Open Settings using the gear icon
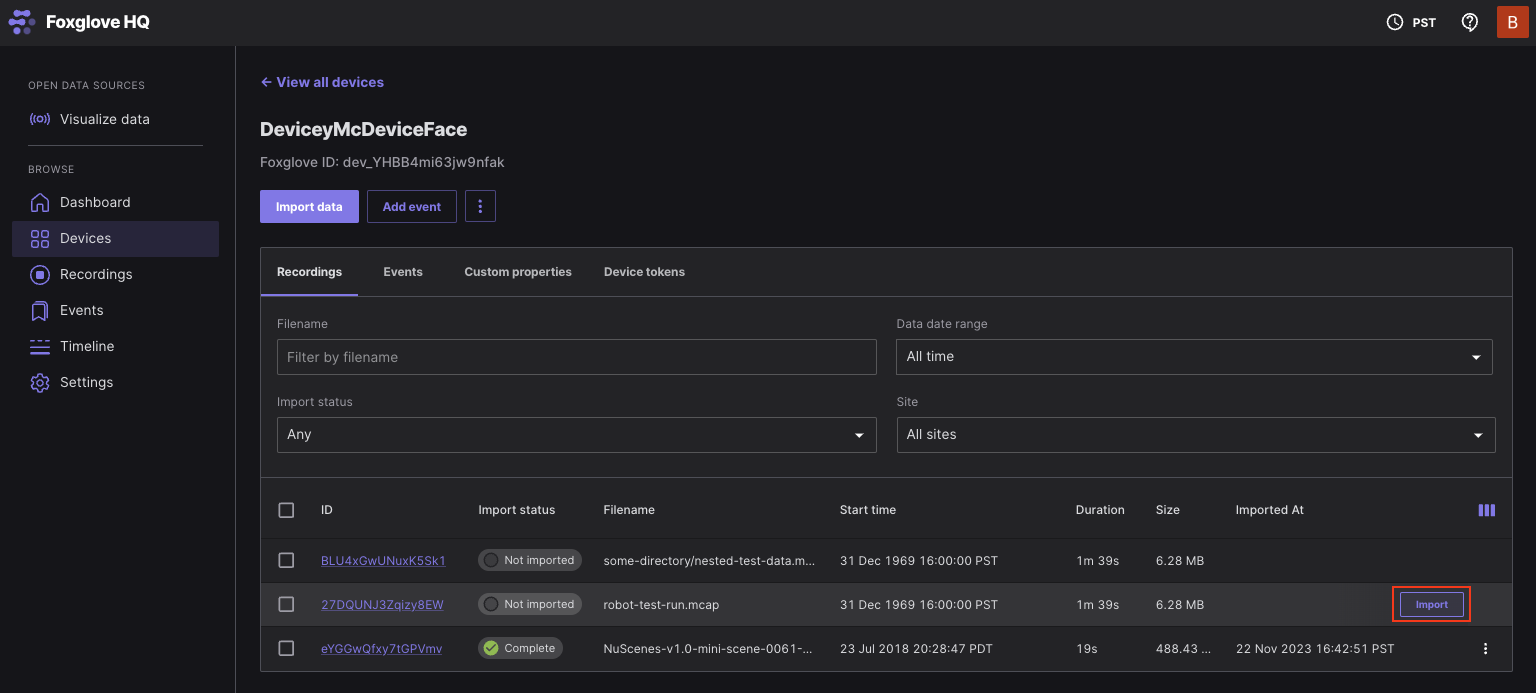Image resolution: width=1536 pixels, height=693 pixels. (40, 382)
